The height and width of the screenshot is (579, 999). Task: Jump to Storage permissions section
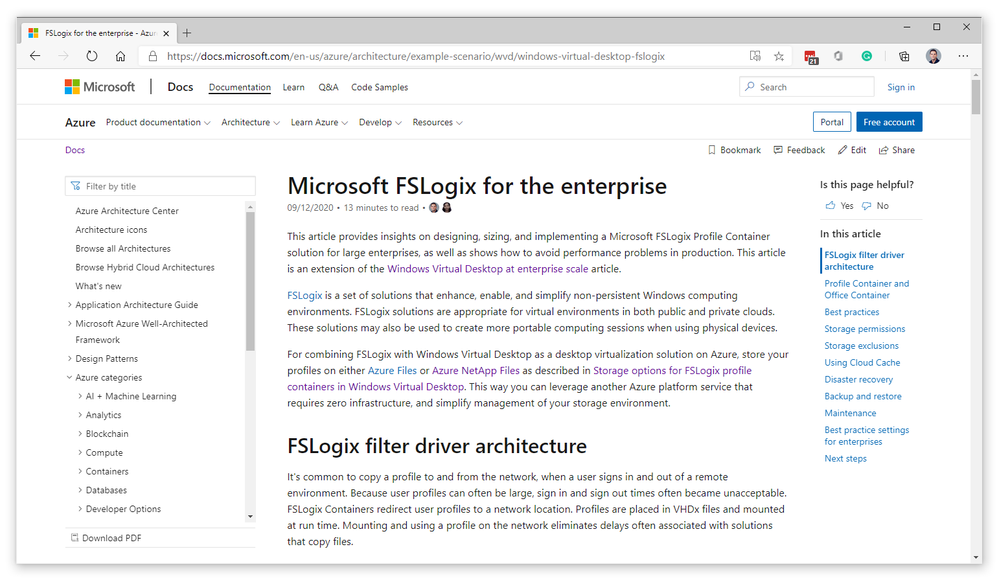point(865,329)
